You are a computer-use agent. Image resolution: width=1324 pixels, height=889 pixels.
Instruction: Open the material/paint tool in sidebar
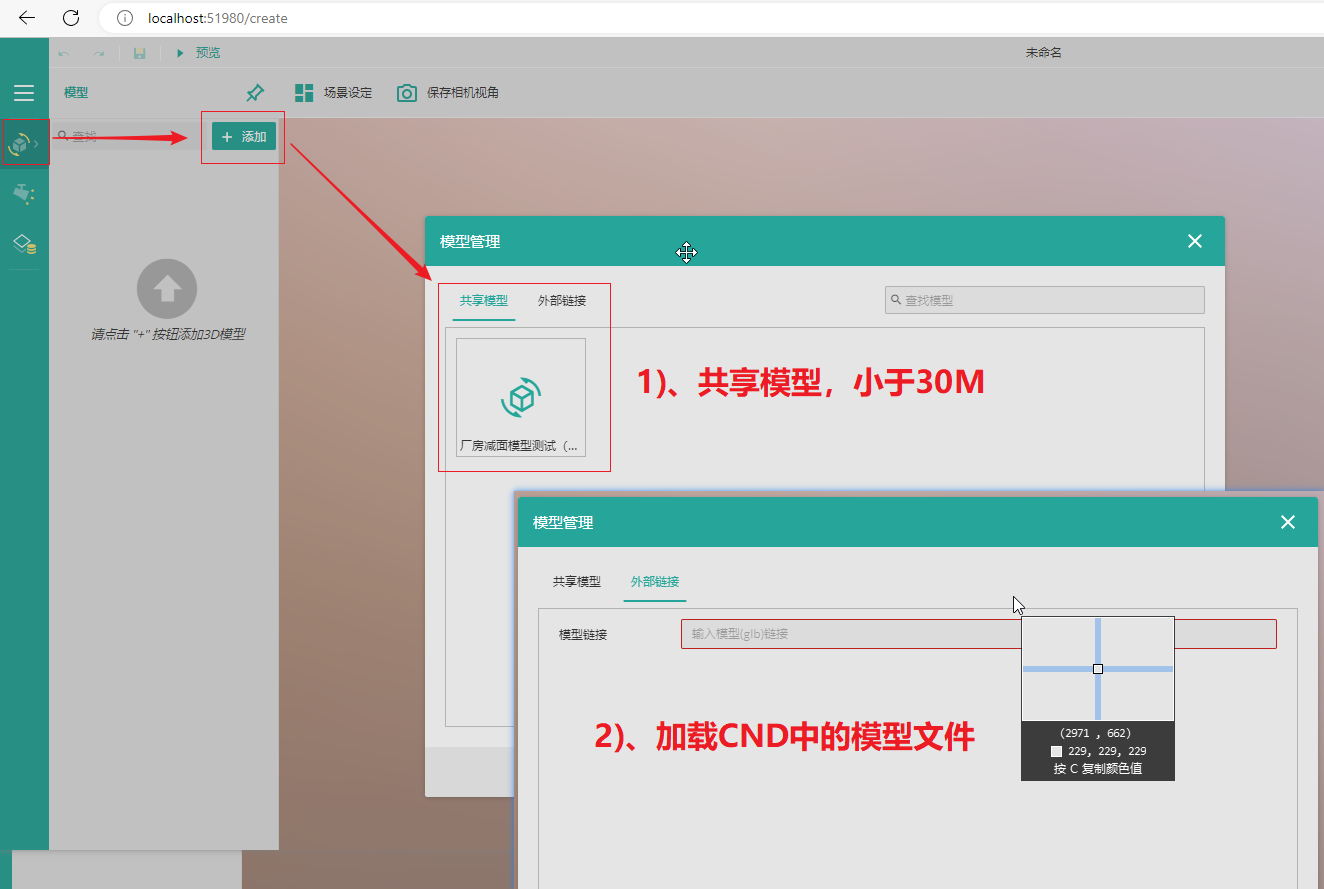[22, 193]
